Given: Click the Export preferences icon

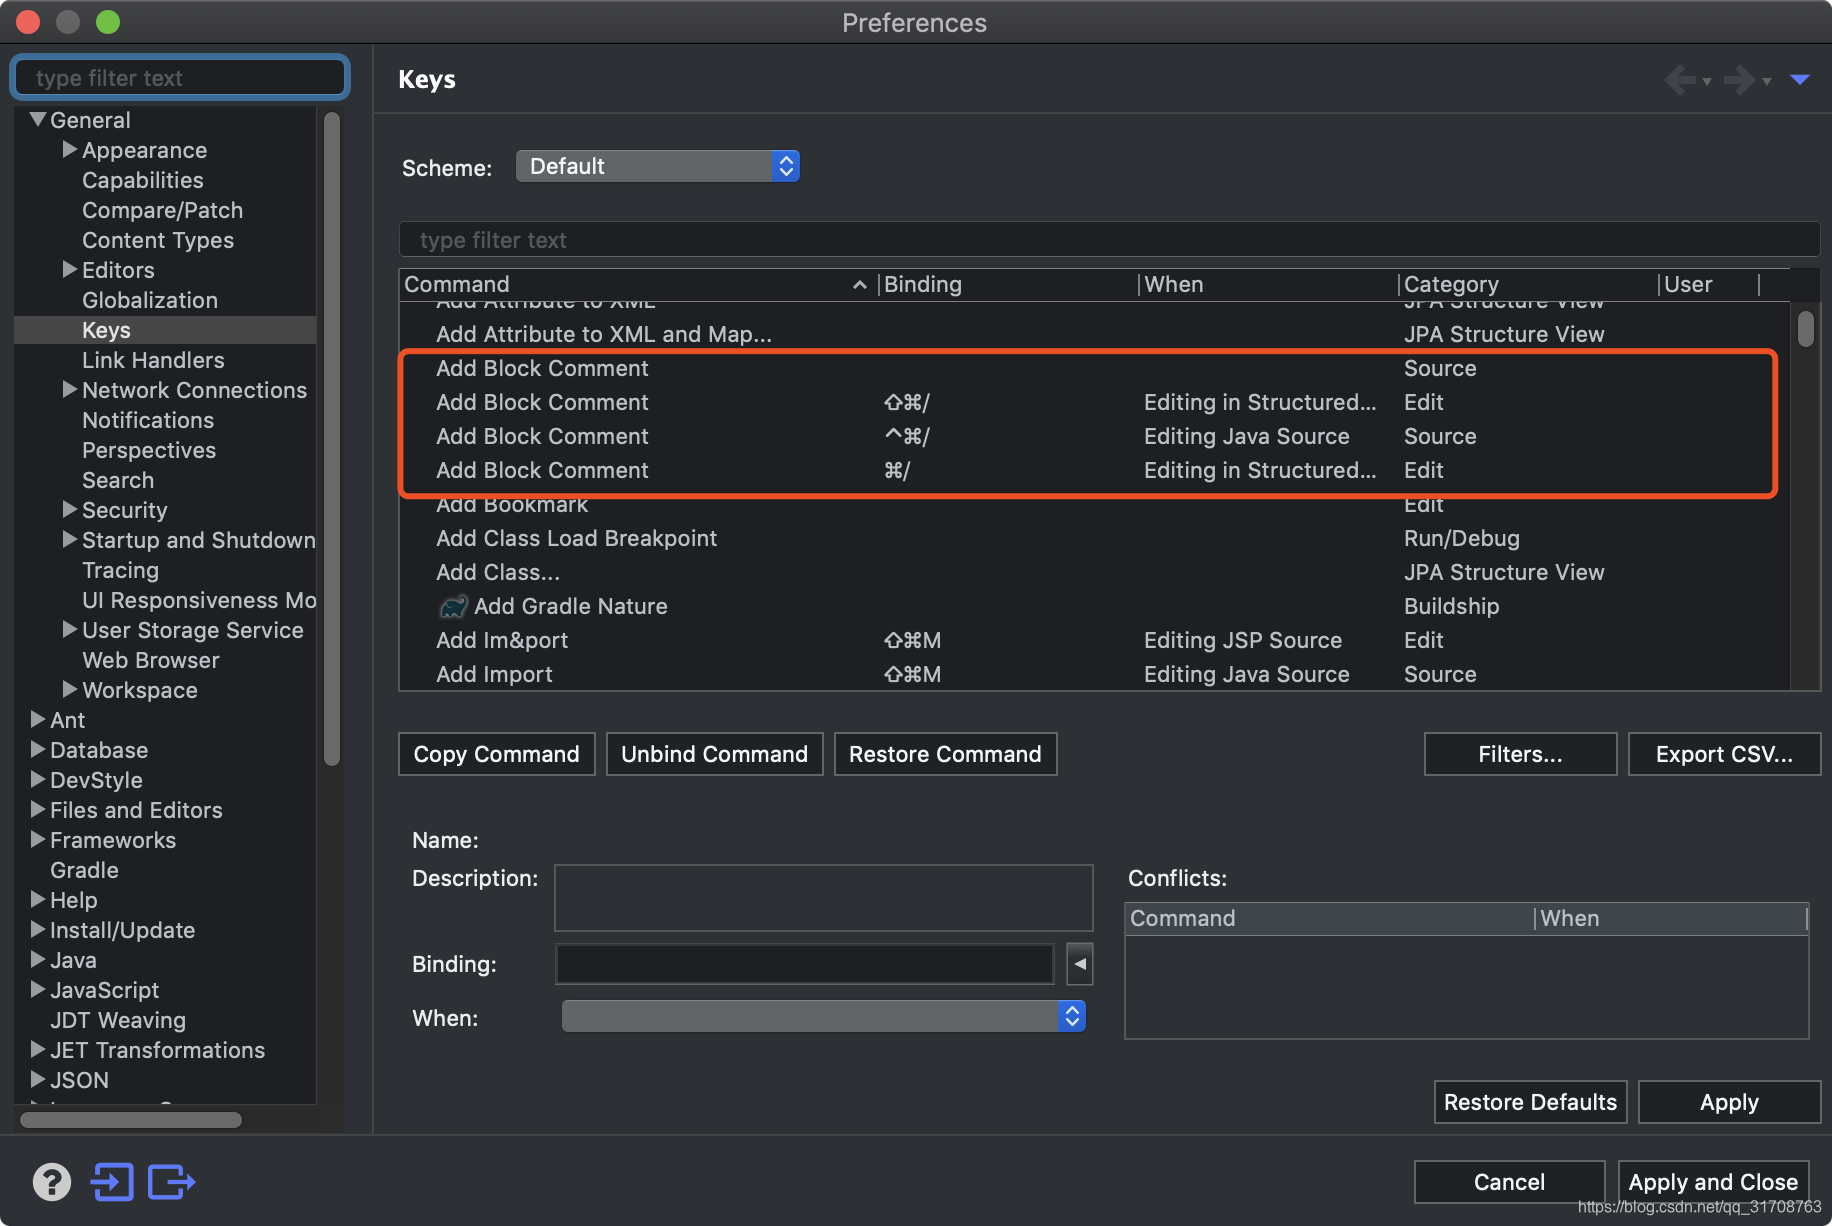Looking at the screenshot, I should coord(171,1182).
